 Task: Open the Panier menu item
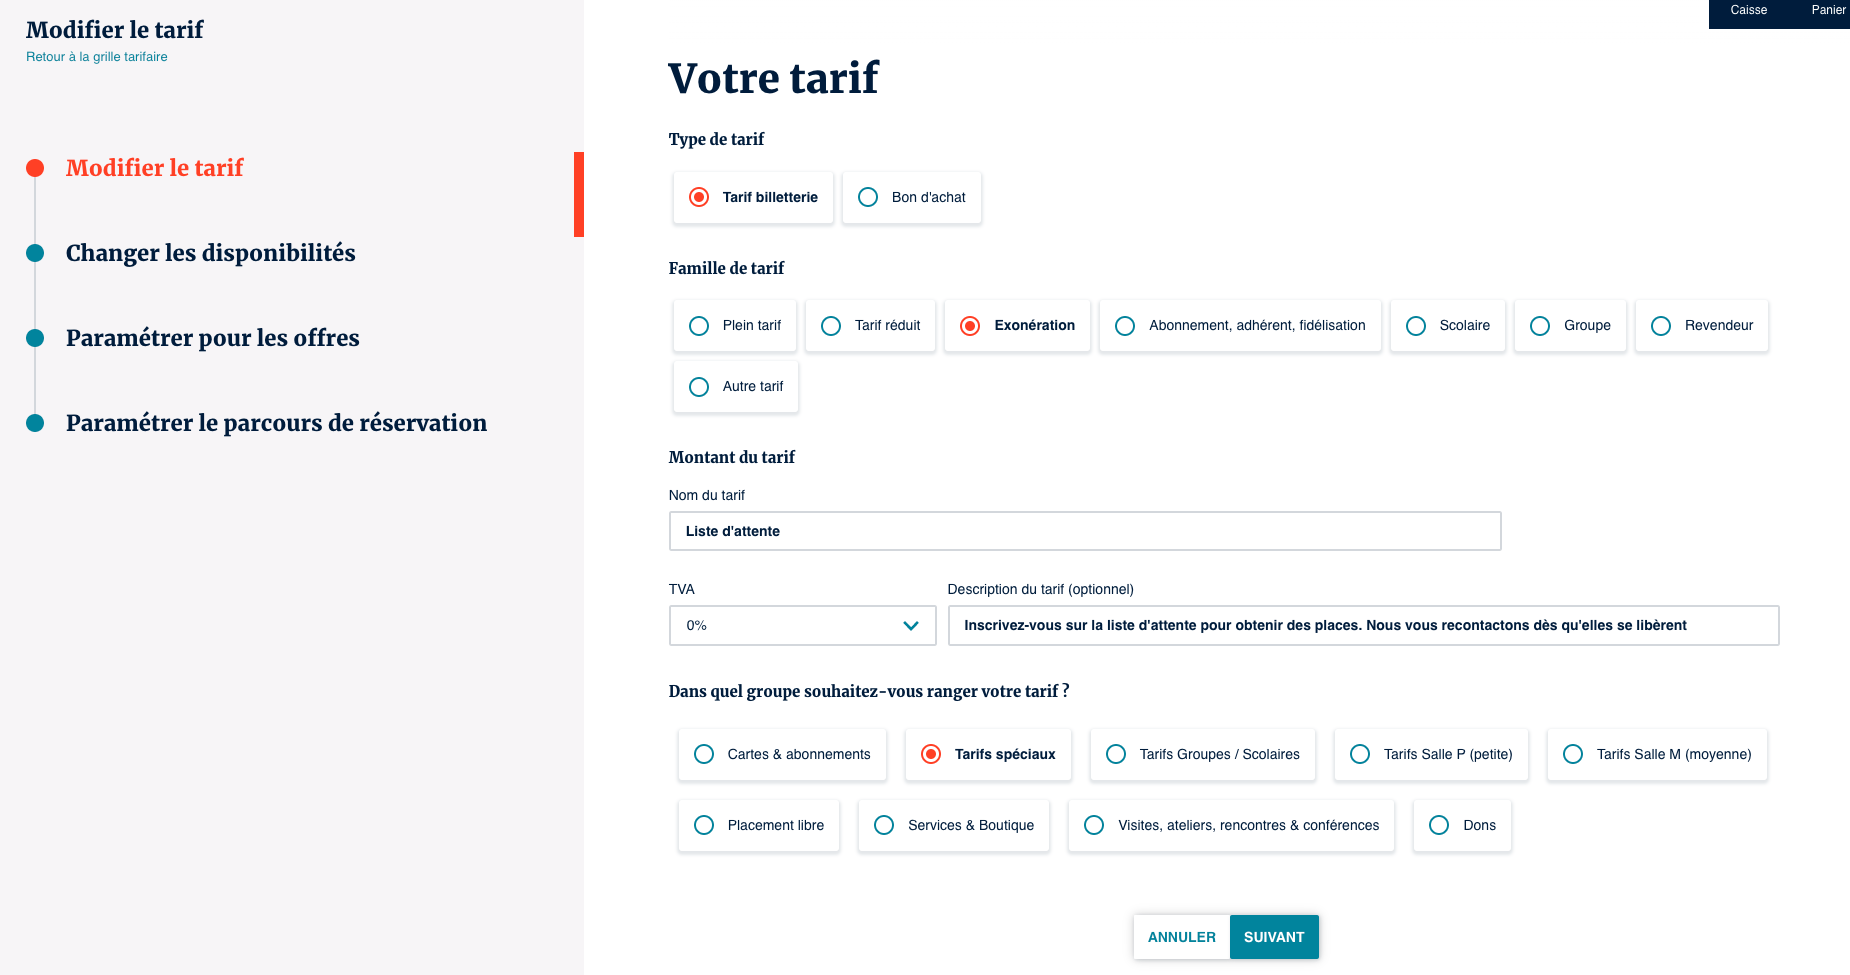pyautogui.click(x=1828, y=10)
